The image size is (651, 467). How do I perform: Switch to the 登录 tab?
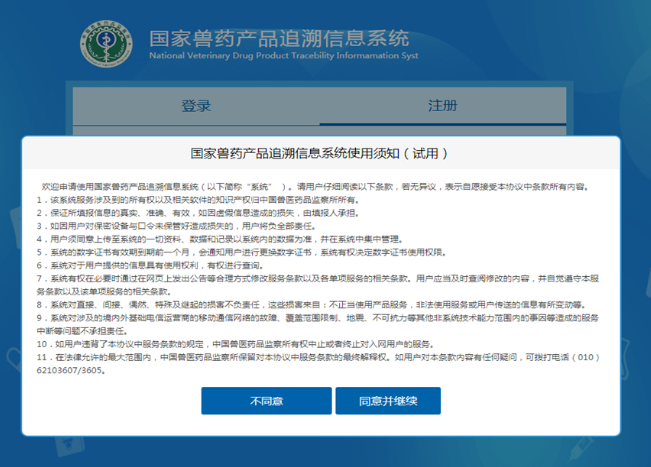[196, 106]
